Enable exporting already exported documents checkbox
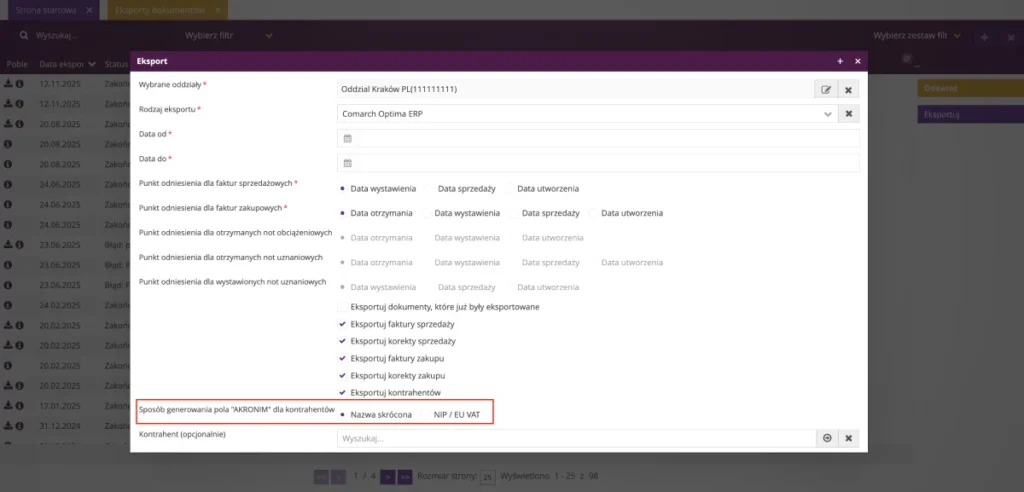Image resolution: width=1024 pixels, height=492 pixels. coord(342,306)
